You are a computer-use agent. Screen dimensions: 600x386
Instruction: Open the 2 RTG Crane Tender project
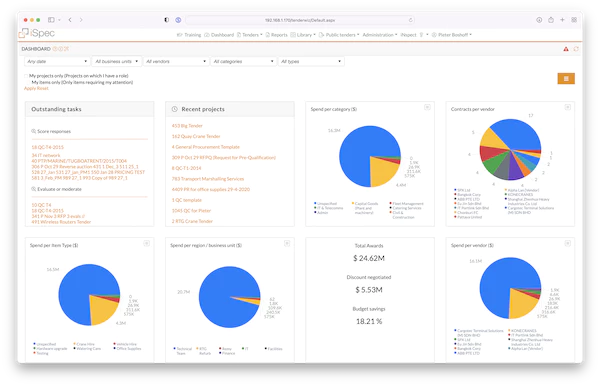tap(192, 221)
